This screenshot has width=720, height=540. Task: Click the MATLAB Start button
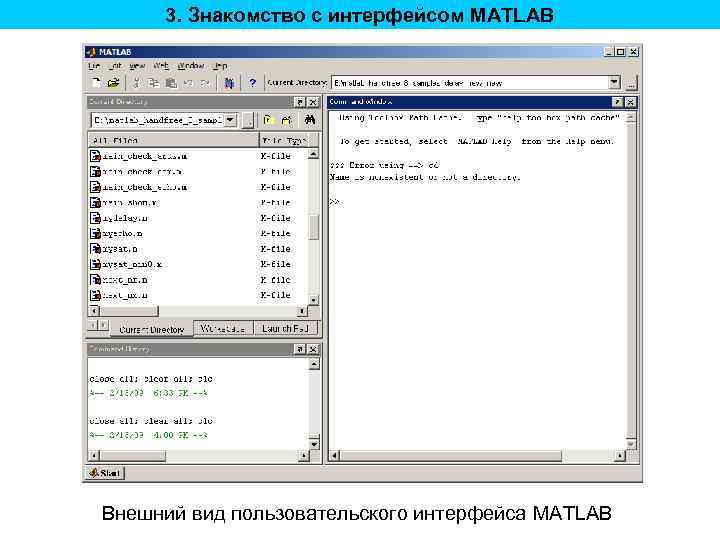[105, 472]
